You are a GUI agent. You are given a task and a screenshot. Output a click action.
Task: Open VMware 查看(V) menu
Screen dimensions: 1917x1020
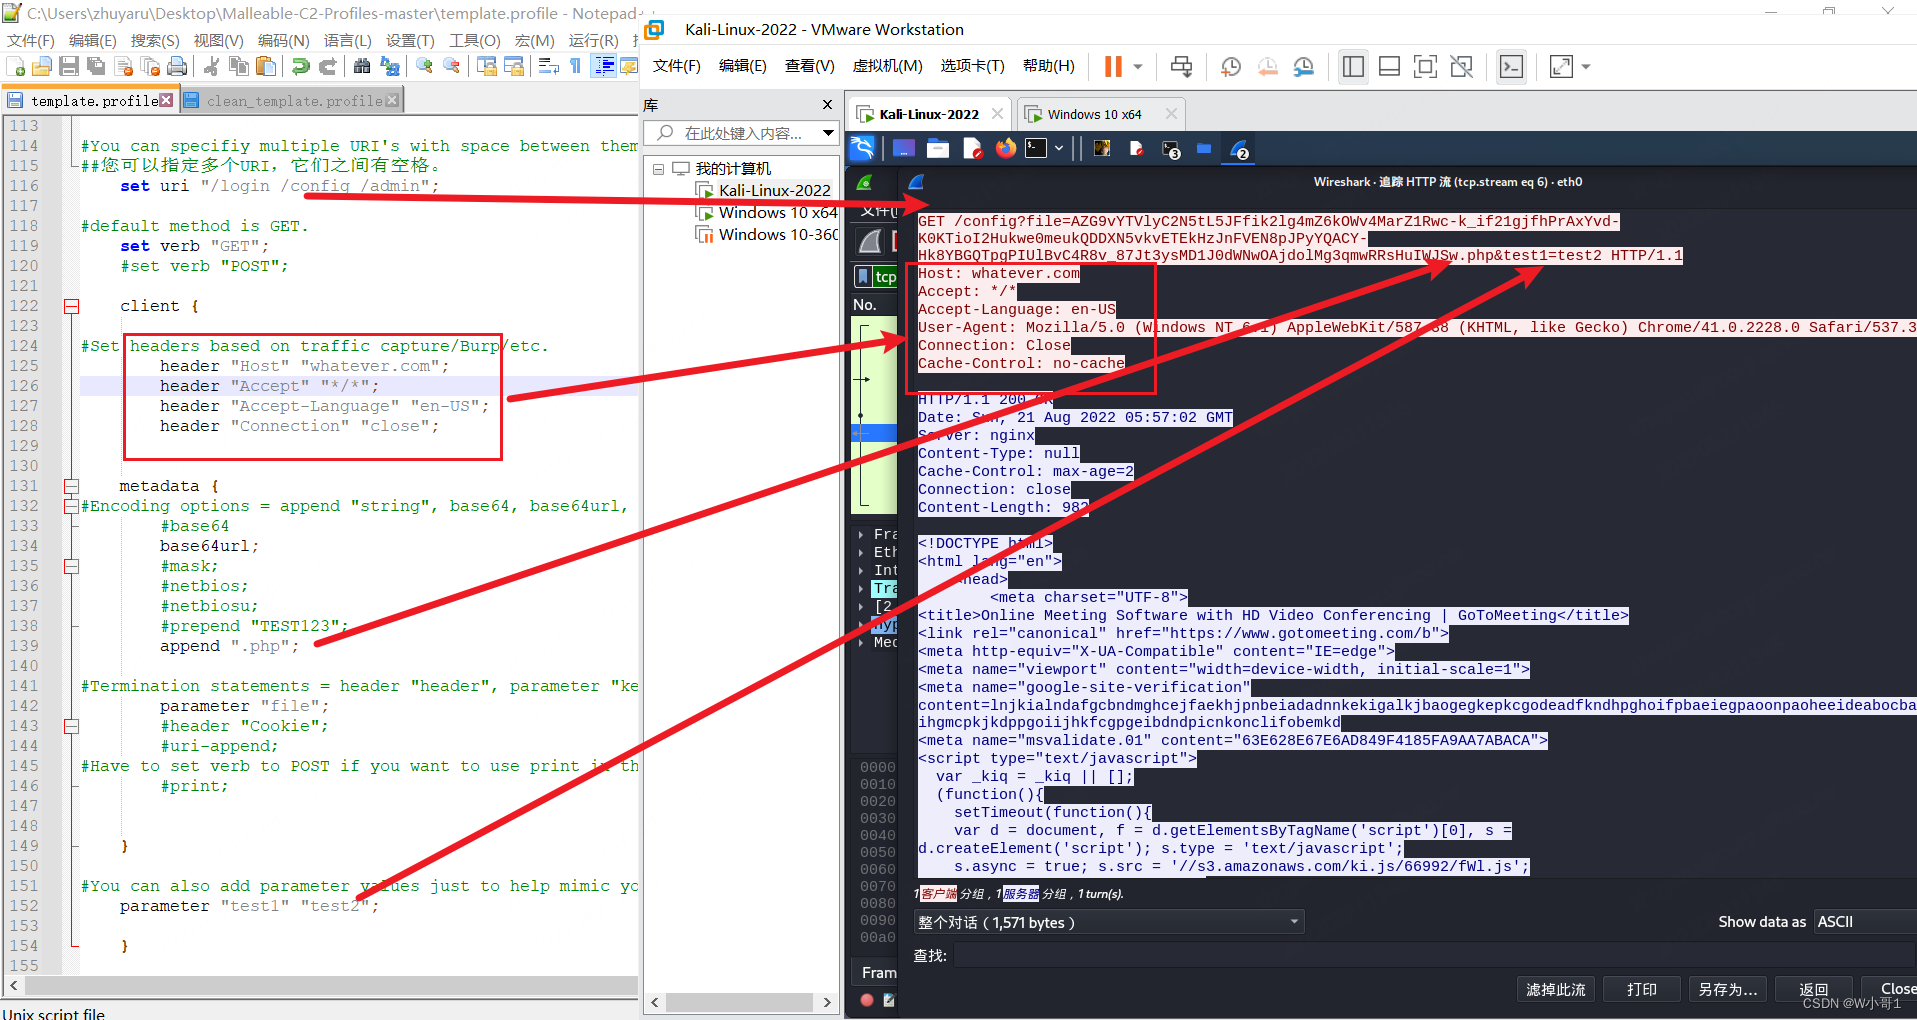pos(809,66)
